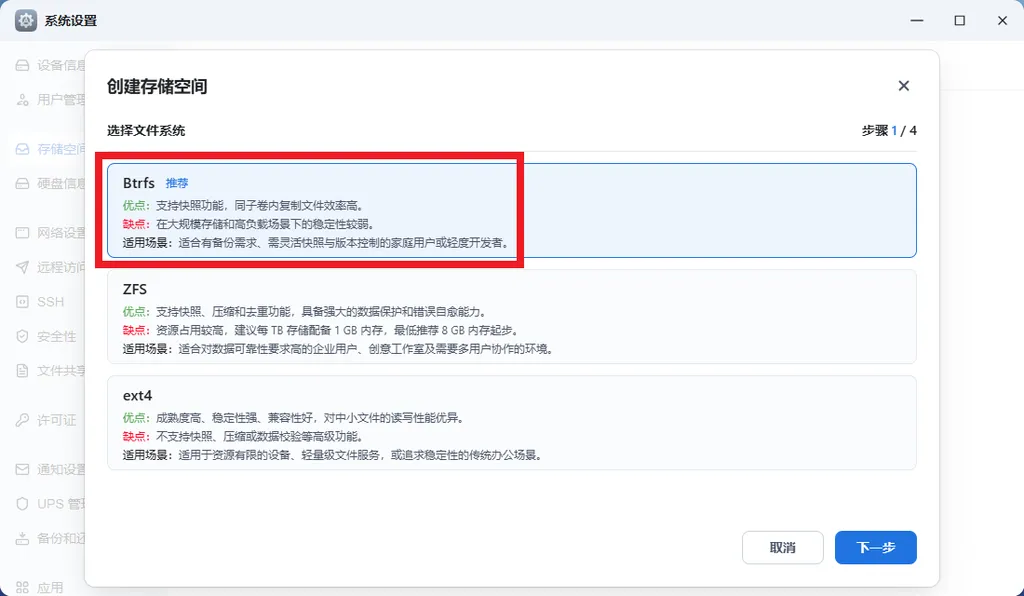
Task: Open the 许可证 (License) sidebar icon
Action: click(x=22, y=419)
